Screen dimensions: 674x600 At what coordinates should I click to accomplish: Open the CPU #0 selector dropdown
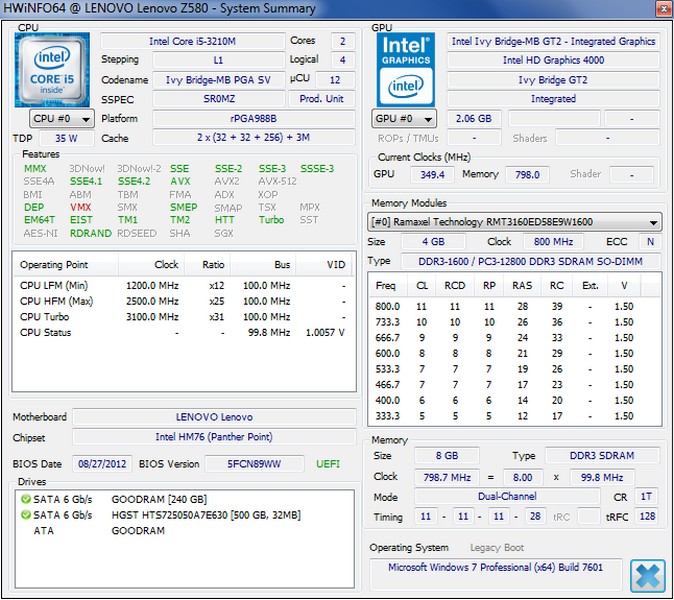pyautogui.click(x=61, y=119)
